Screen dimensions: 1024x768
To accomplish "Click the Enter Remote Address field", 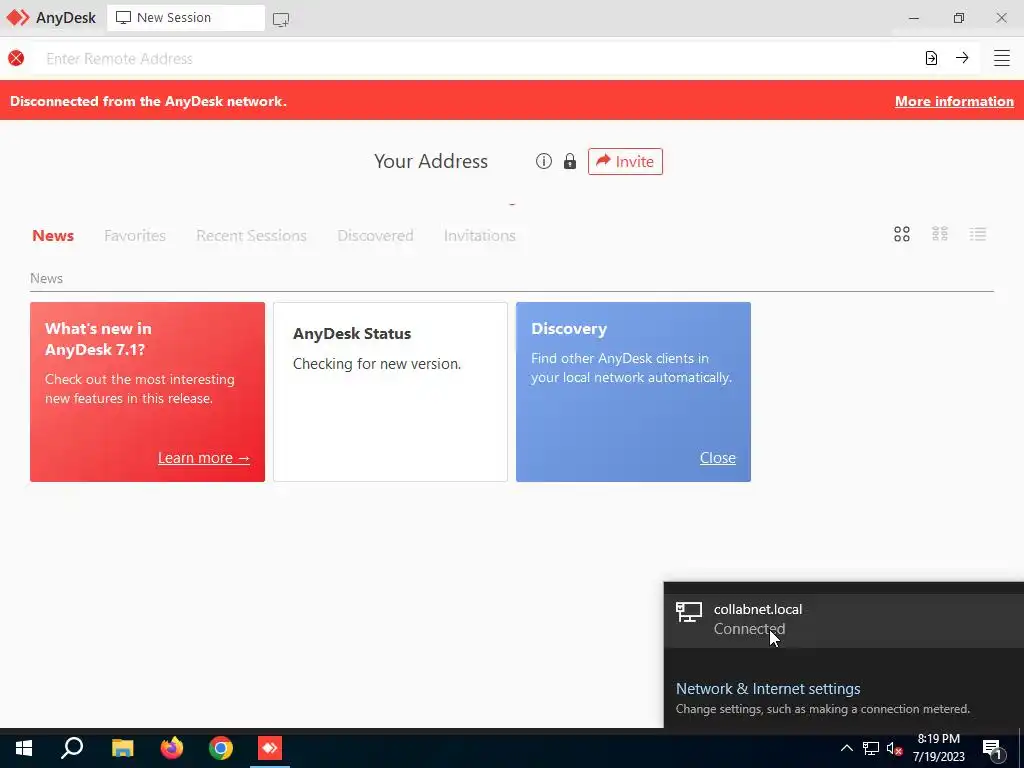I will 477,58.
